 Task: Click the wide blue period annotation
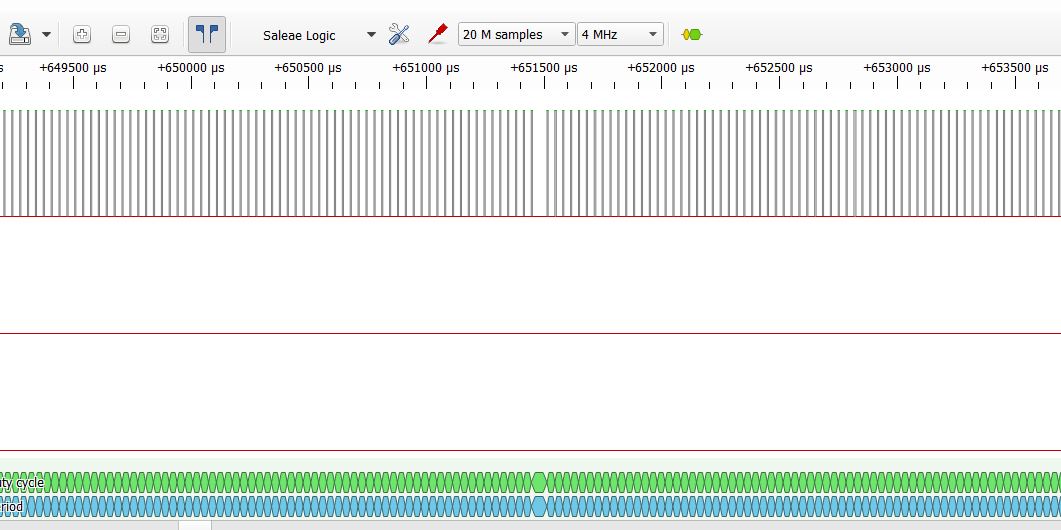click(x=539, y=506)
